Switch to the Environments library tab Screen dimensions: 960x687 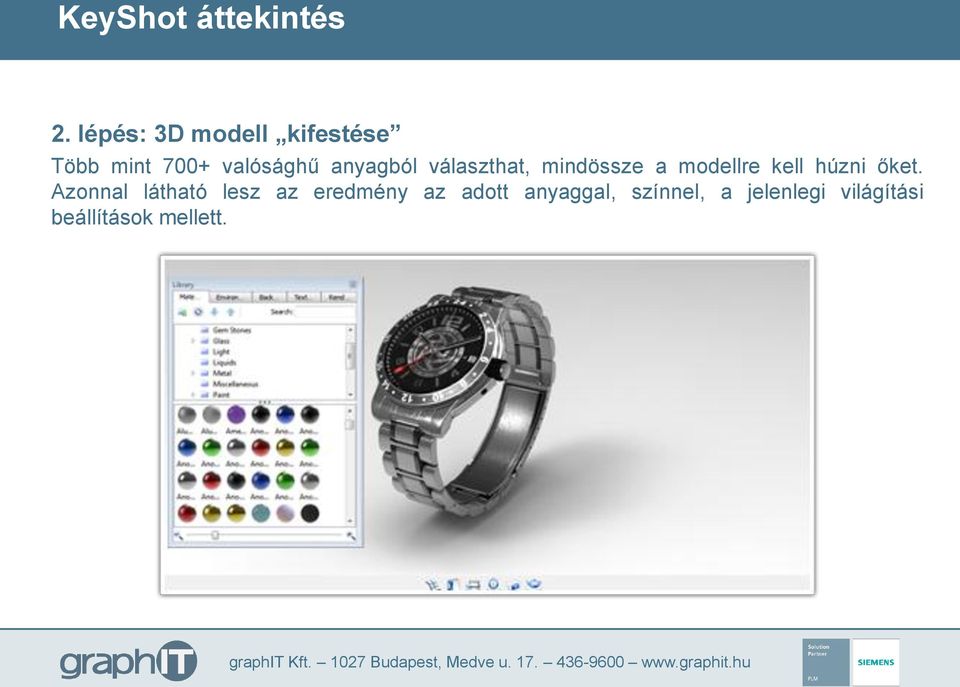(229, 298)
